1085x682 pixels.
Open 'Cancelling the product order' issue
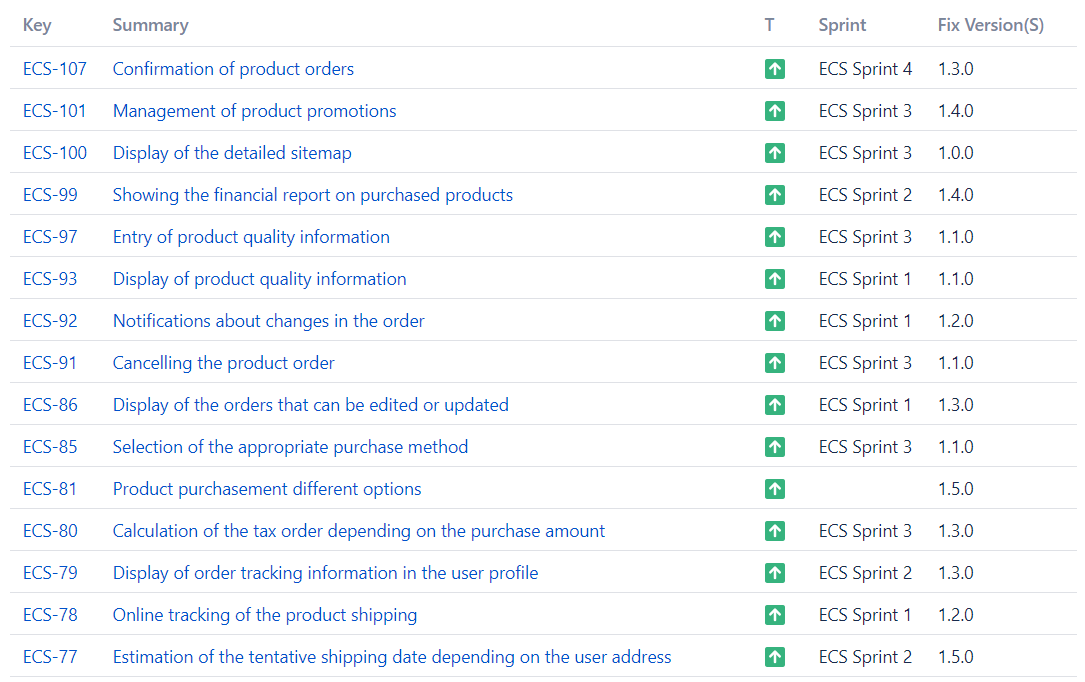point(223,363)
